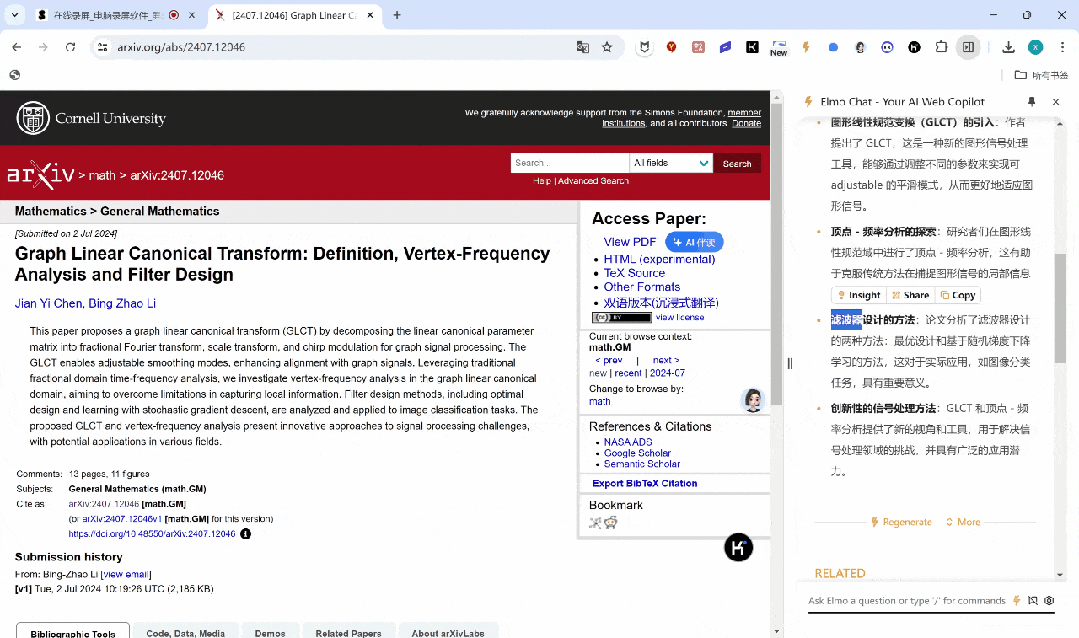The width and height of the screenshot is (1079, 638).
Task: Open the HTML (experimental) link
Action: [659, 259]
